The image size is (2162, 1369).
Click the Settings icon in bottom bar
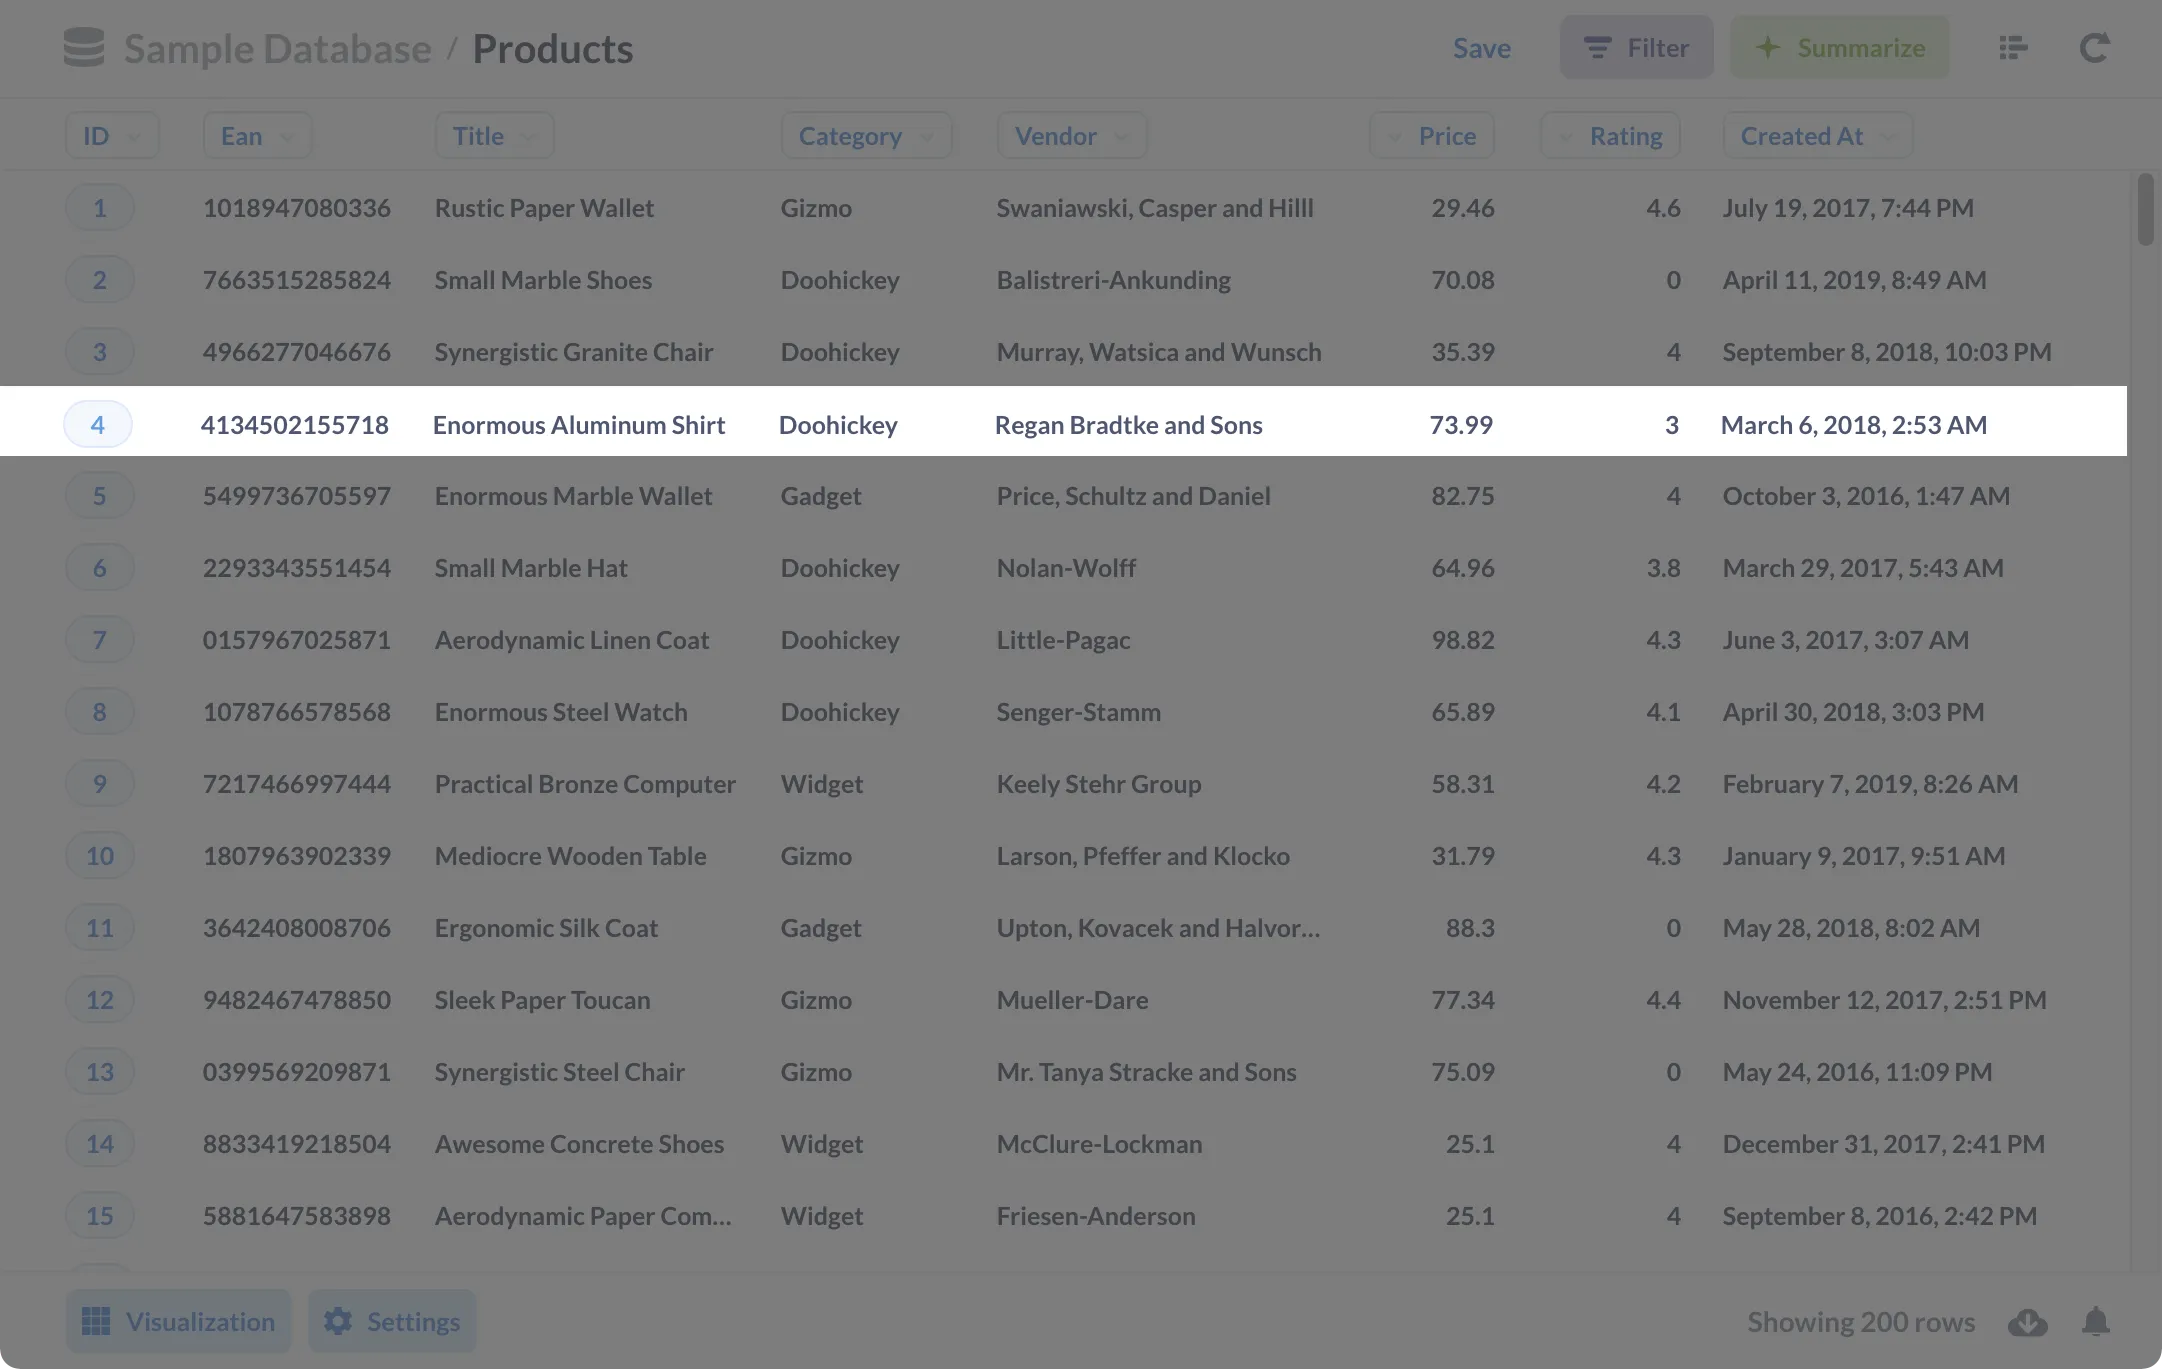337,1320
